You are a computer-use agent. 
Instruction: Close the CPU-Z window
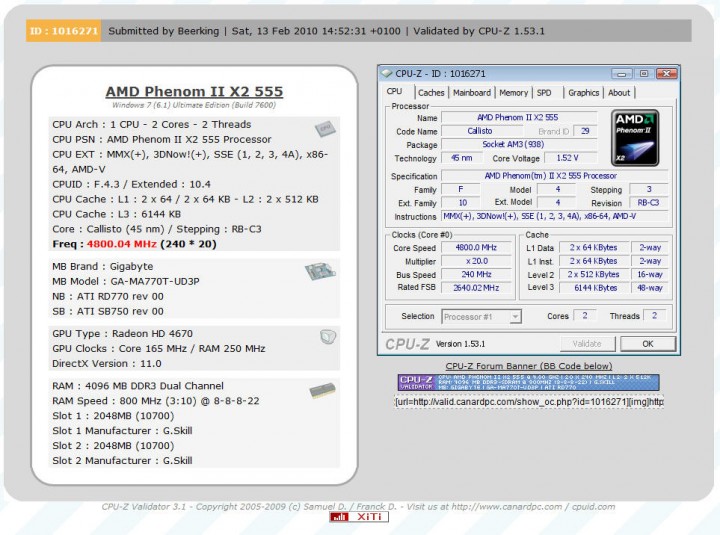point(666,73)
